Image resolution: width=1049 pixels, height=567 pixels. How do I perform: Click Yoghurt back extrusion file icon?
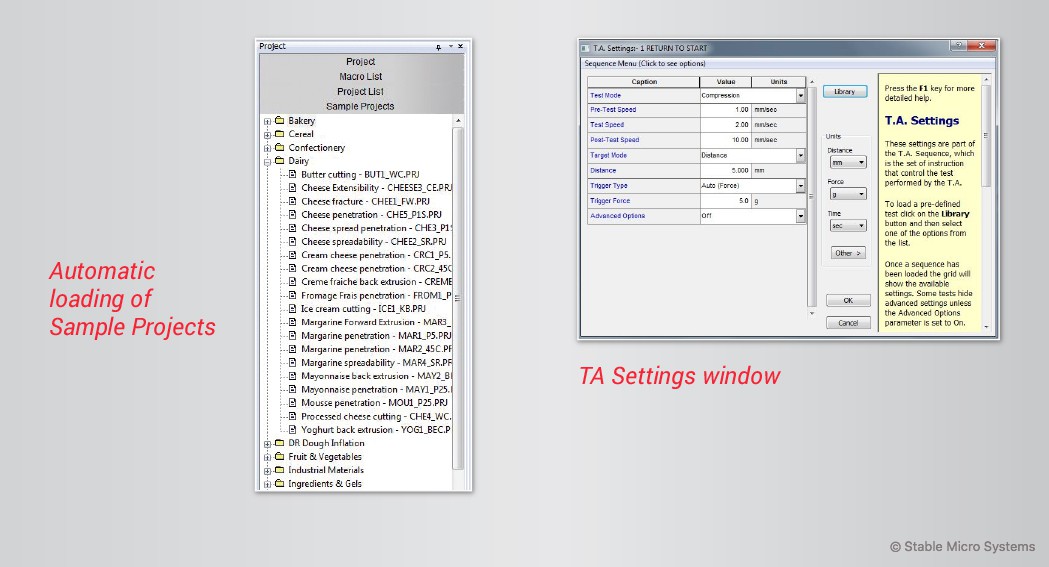pos(292,429)
